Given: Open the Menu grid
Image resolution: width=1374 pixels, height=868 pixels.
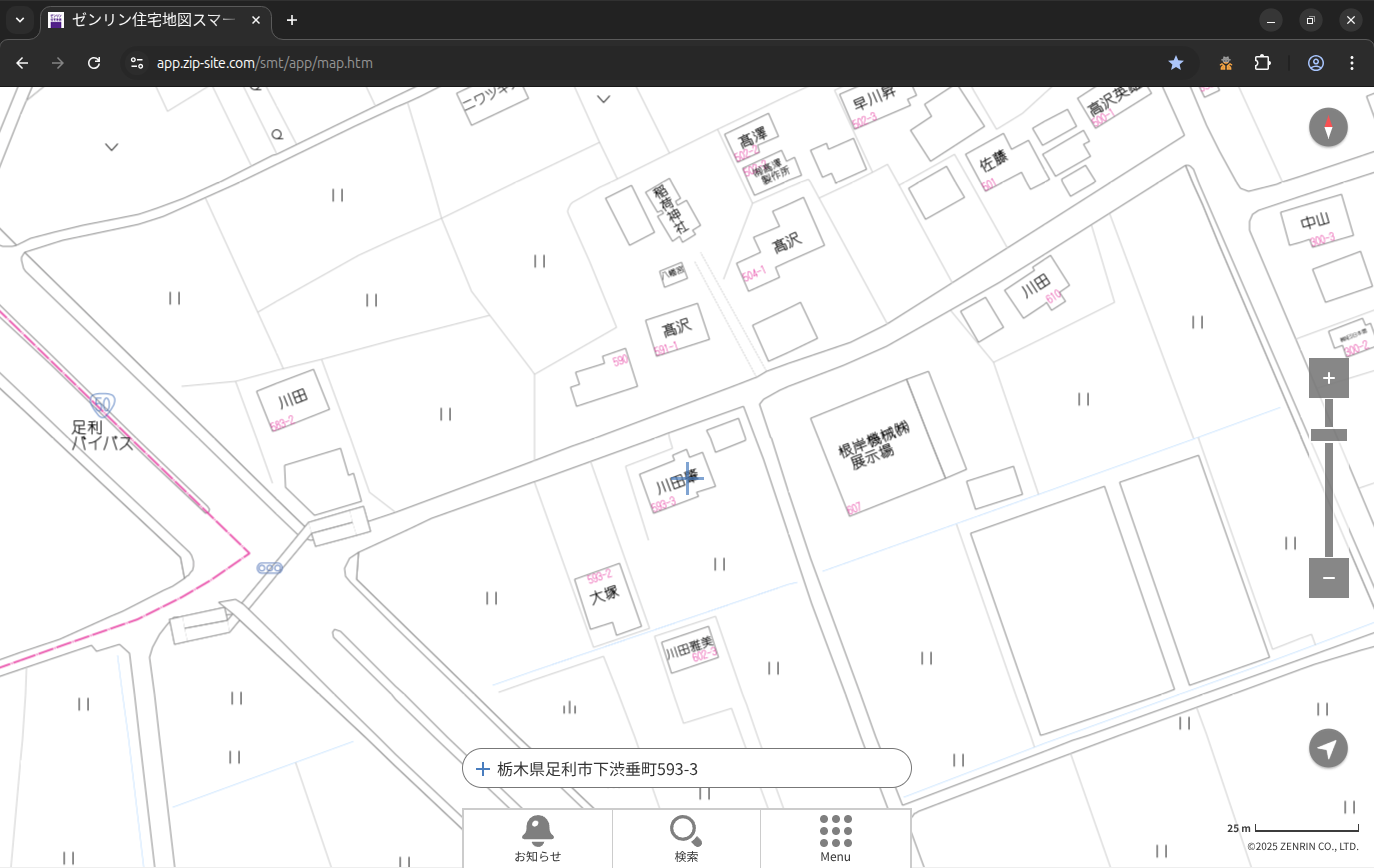Looking at the screenshot, I should pyautogui.click(x=835, y=838).
